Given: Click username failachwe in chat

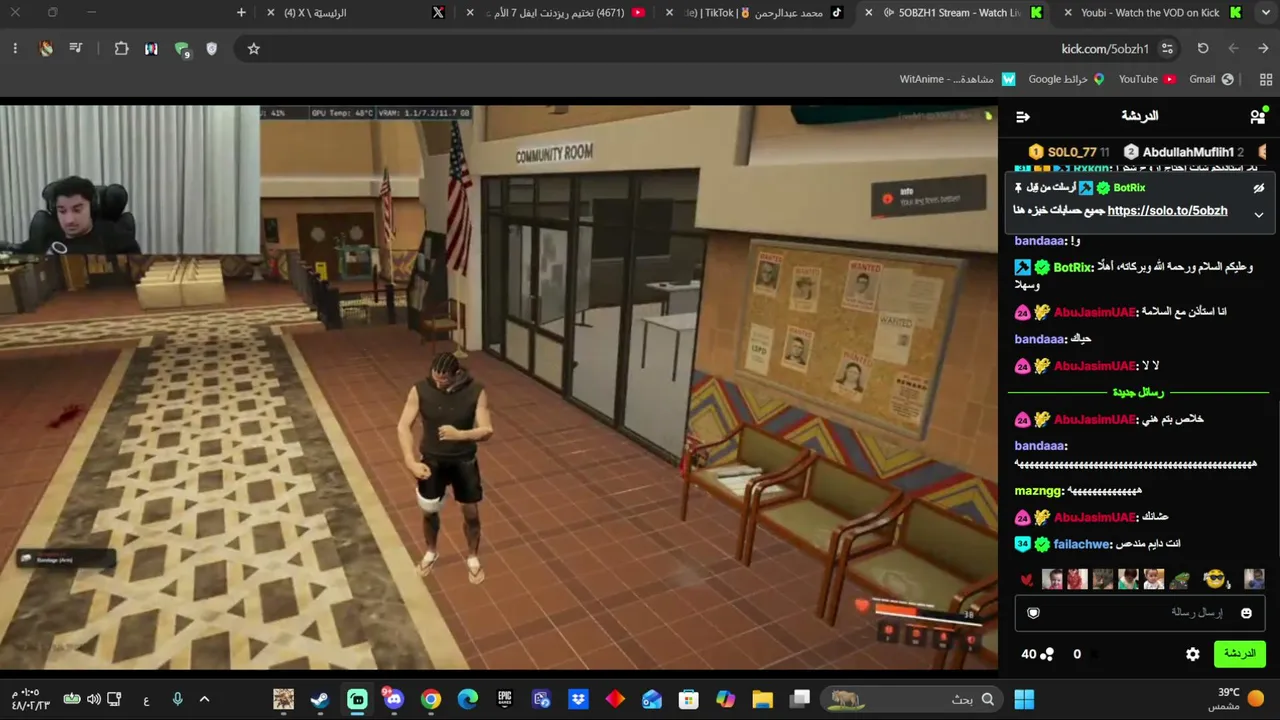Looking at the screenshot, I should [1082, 544].
